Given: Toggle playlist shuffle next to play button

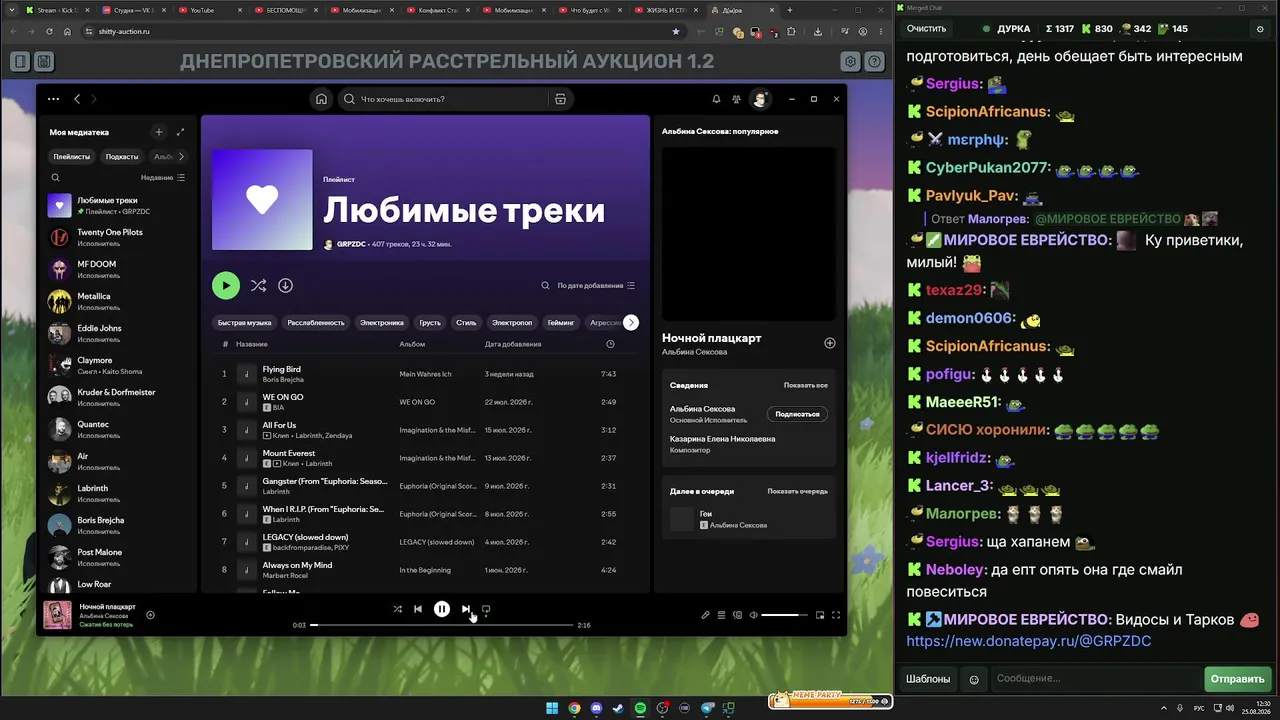Looking at the screenshot, I should pos(258,285).
